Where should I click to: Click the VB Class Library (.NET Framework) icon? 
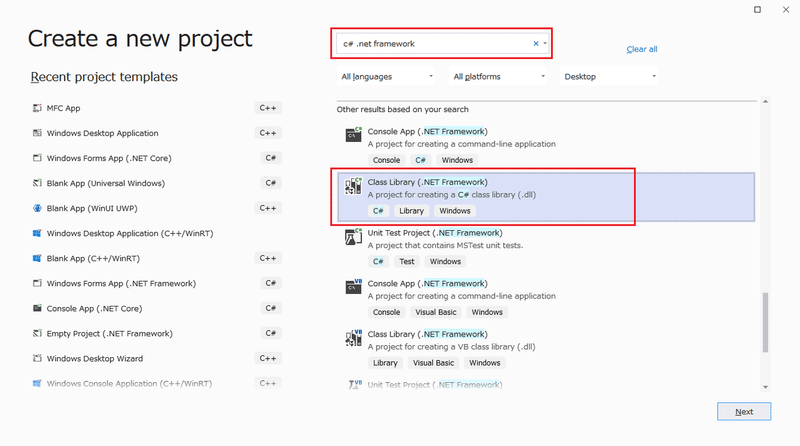tap(353, 338)
